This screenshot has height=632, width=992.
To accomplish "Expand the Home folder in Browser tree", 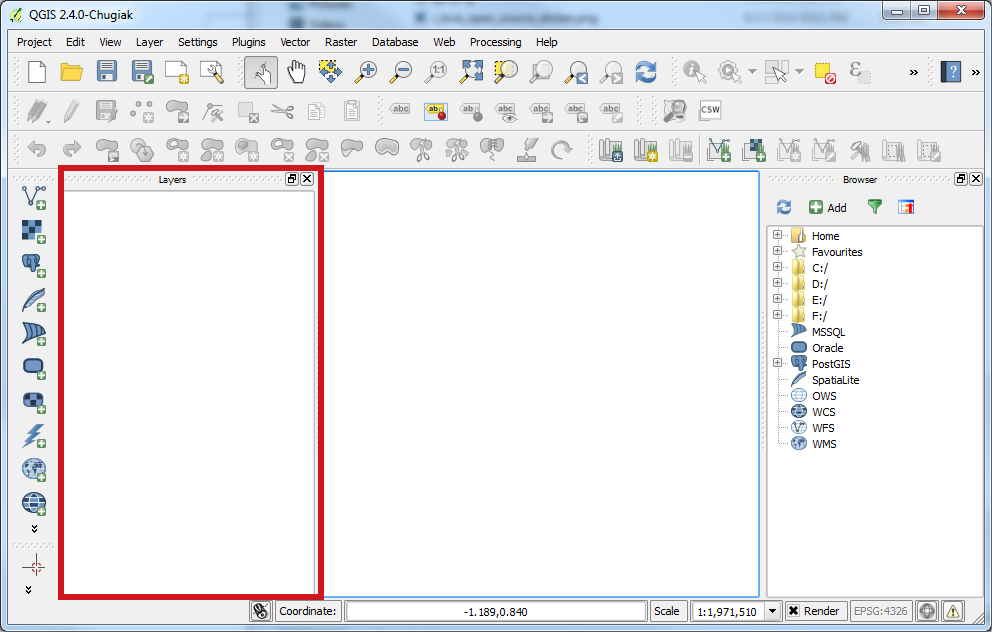I will (777, 236).
